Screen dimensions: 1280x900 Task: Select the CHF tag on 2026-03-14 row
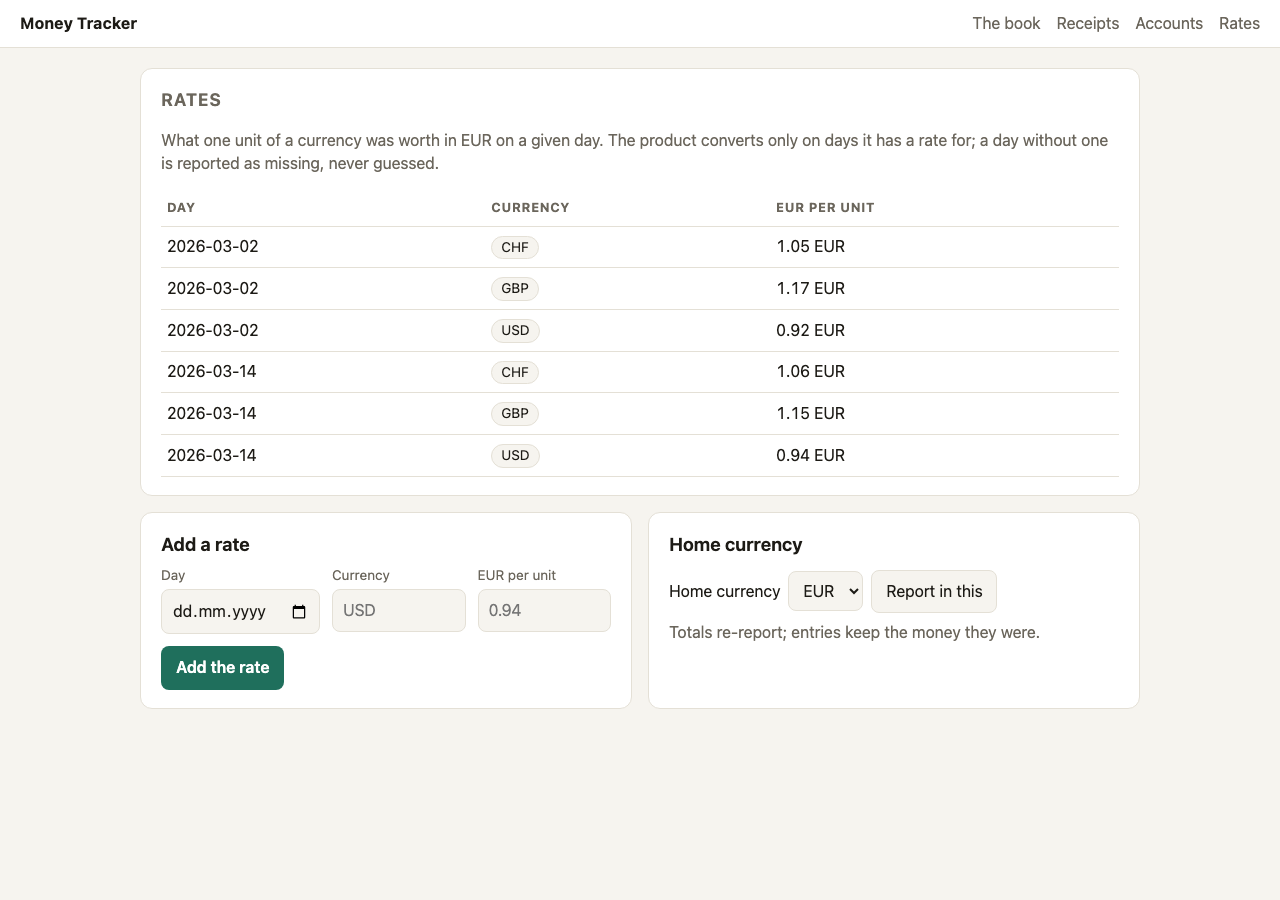[515, 372]
